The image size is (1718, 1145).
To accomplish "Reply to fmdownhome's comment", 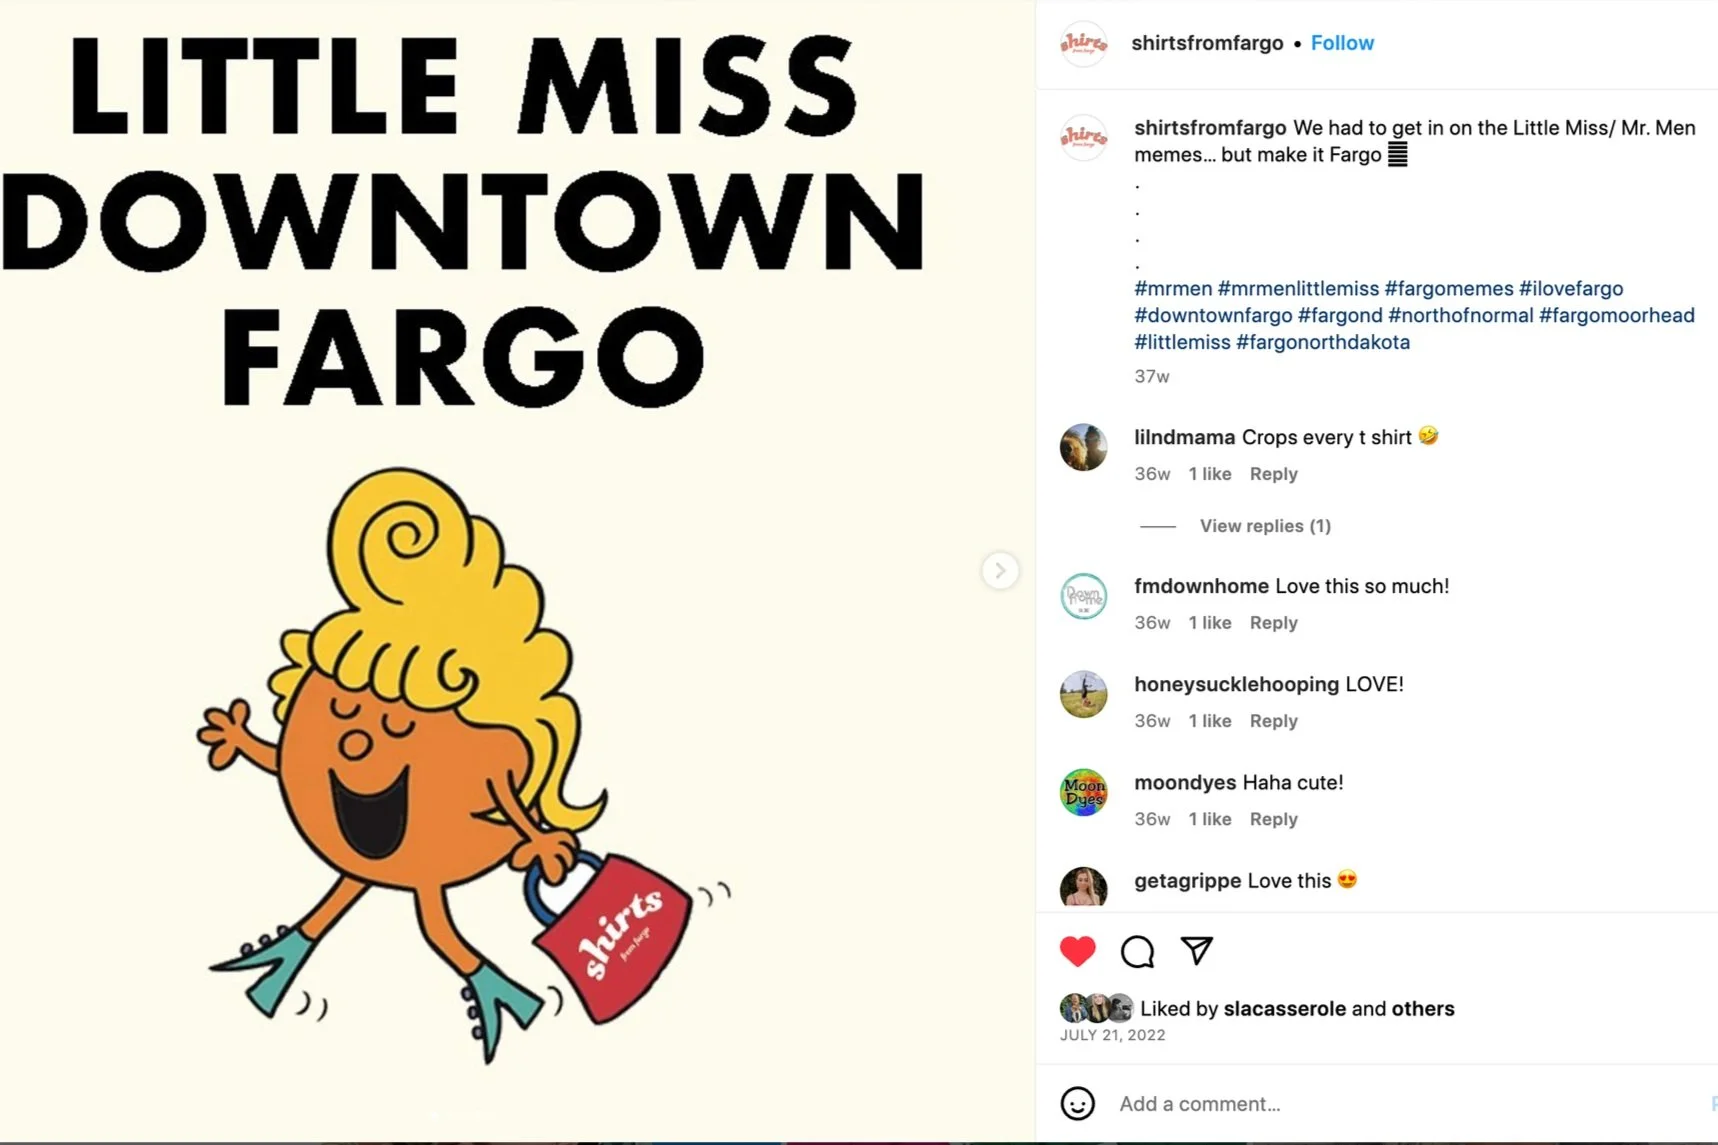I will (1273, 623).
